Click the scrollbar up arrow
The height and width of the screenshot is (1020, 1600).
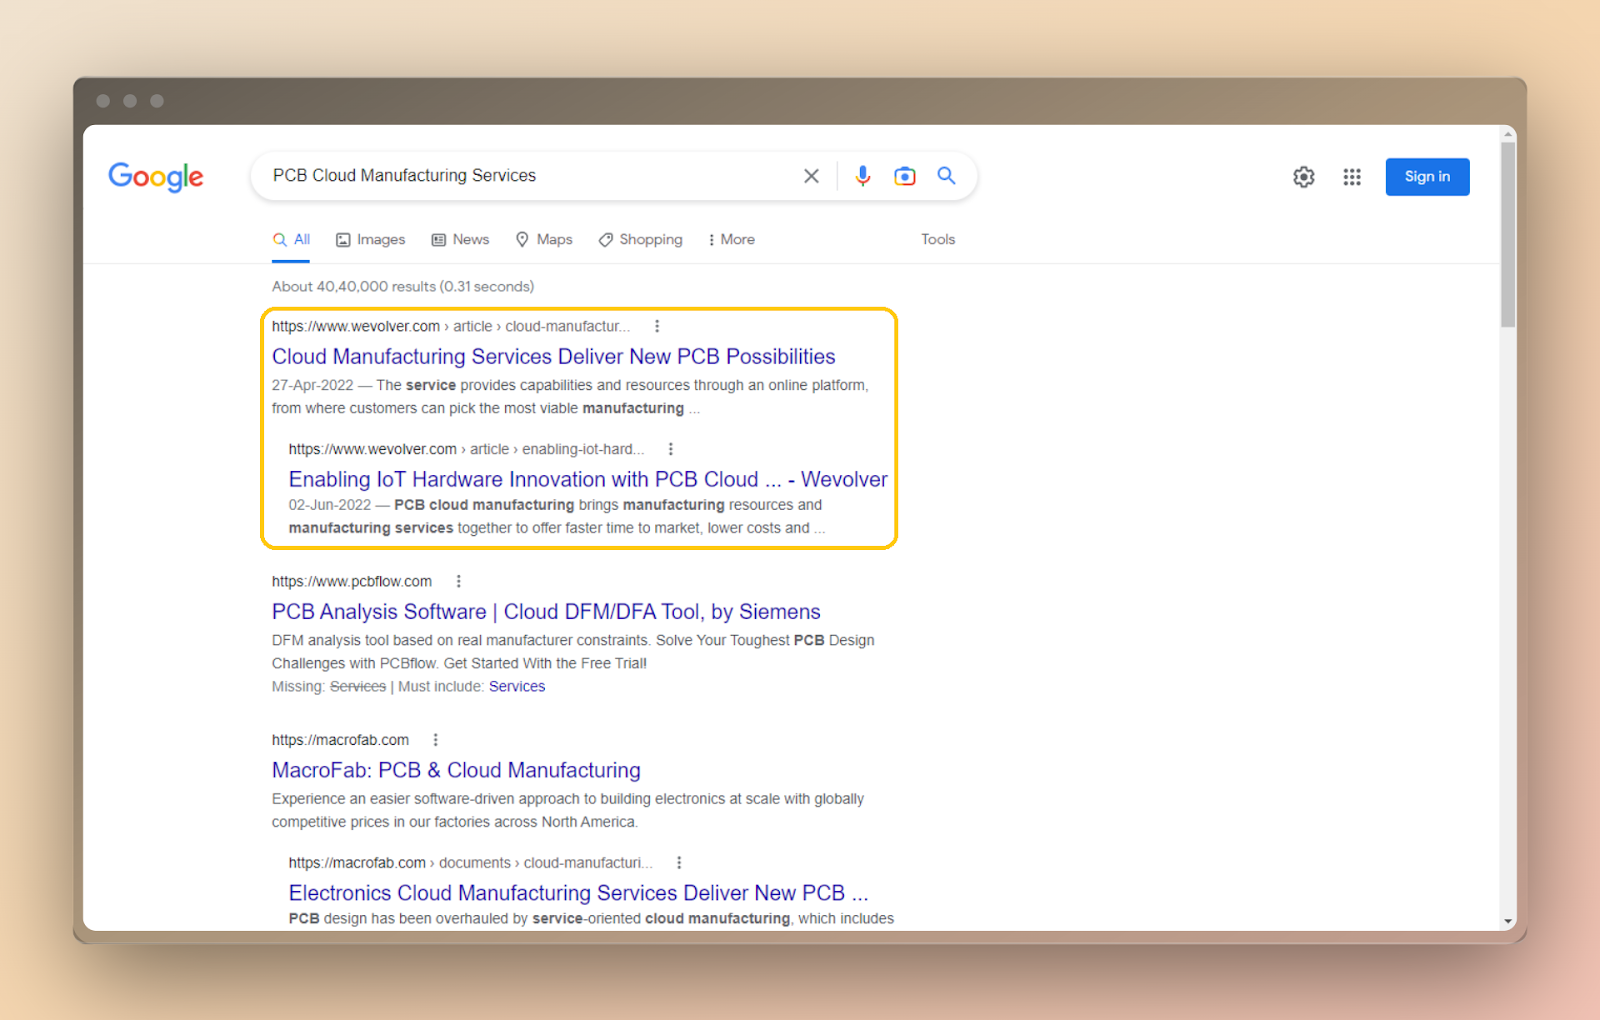tap(1508, 133)
